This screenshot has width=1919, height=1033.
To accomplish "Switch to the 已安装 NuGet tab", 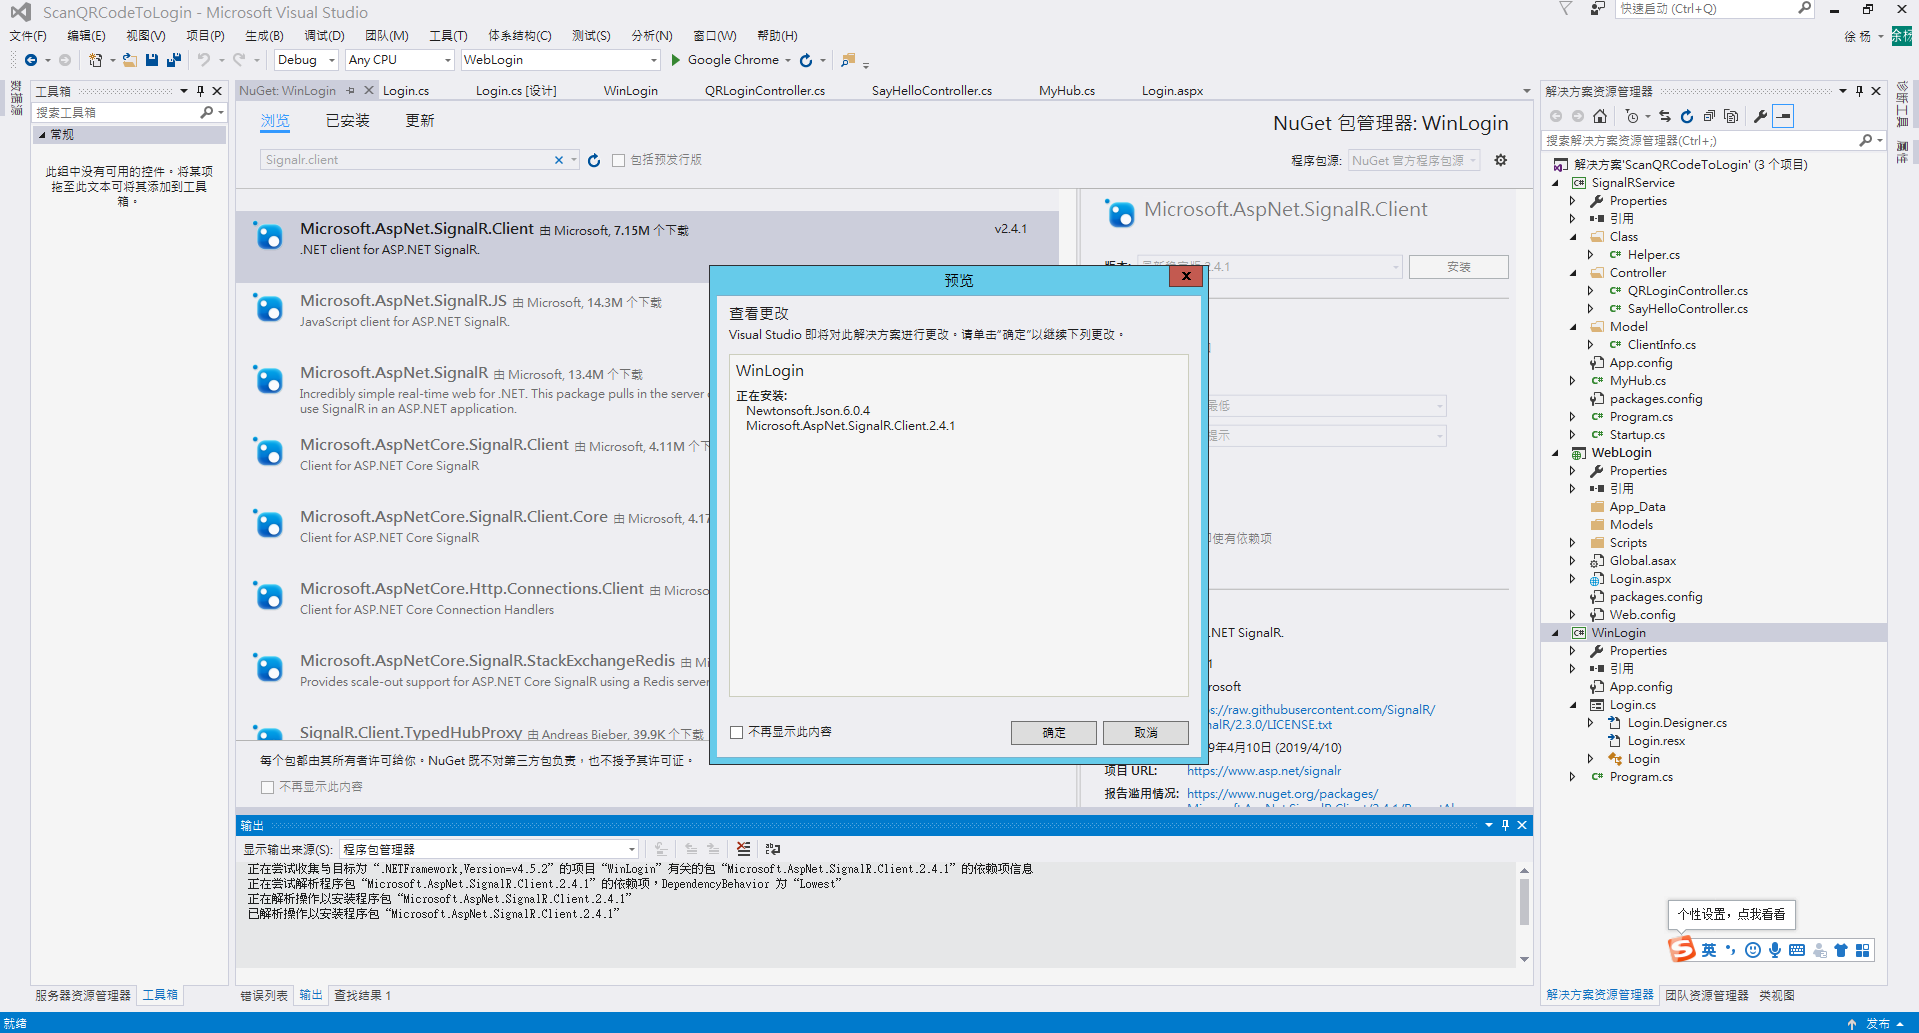I will [x=348, y=121].
